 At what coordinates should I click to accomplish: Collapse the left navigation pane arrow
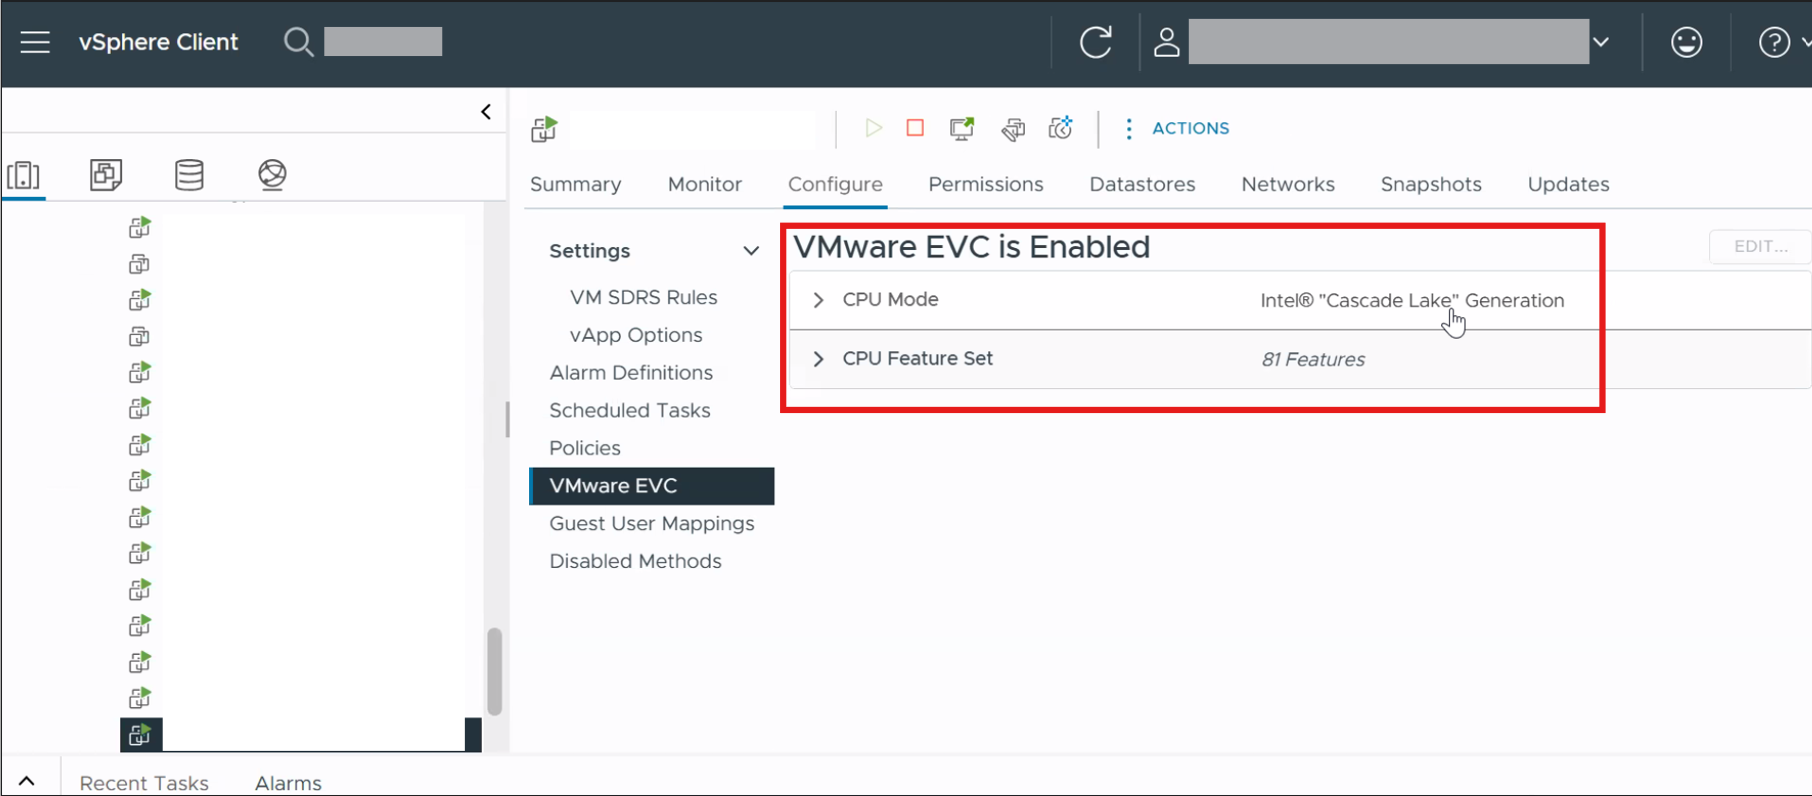[x=486, y=112]
